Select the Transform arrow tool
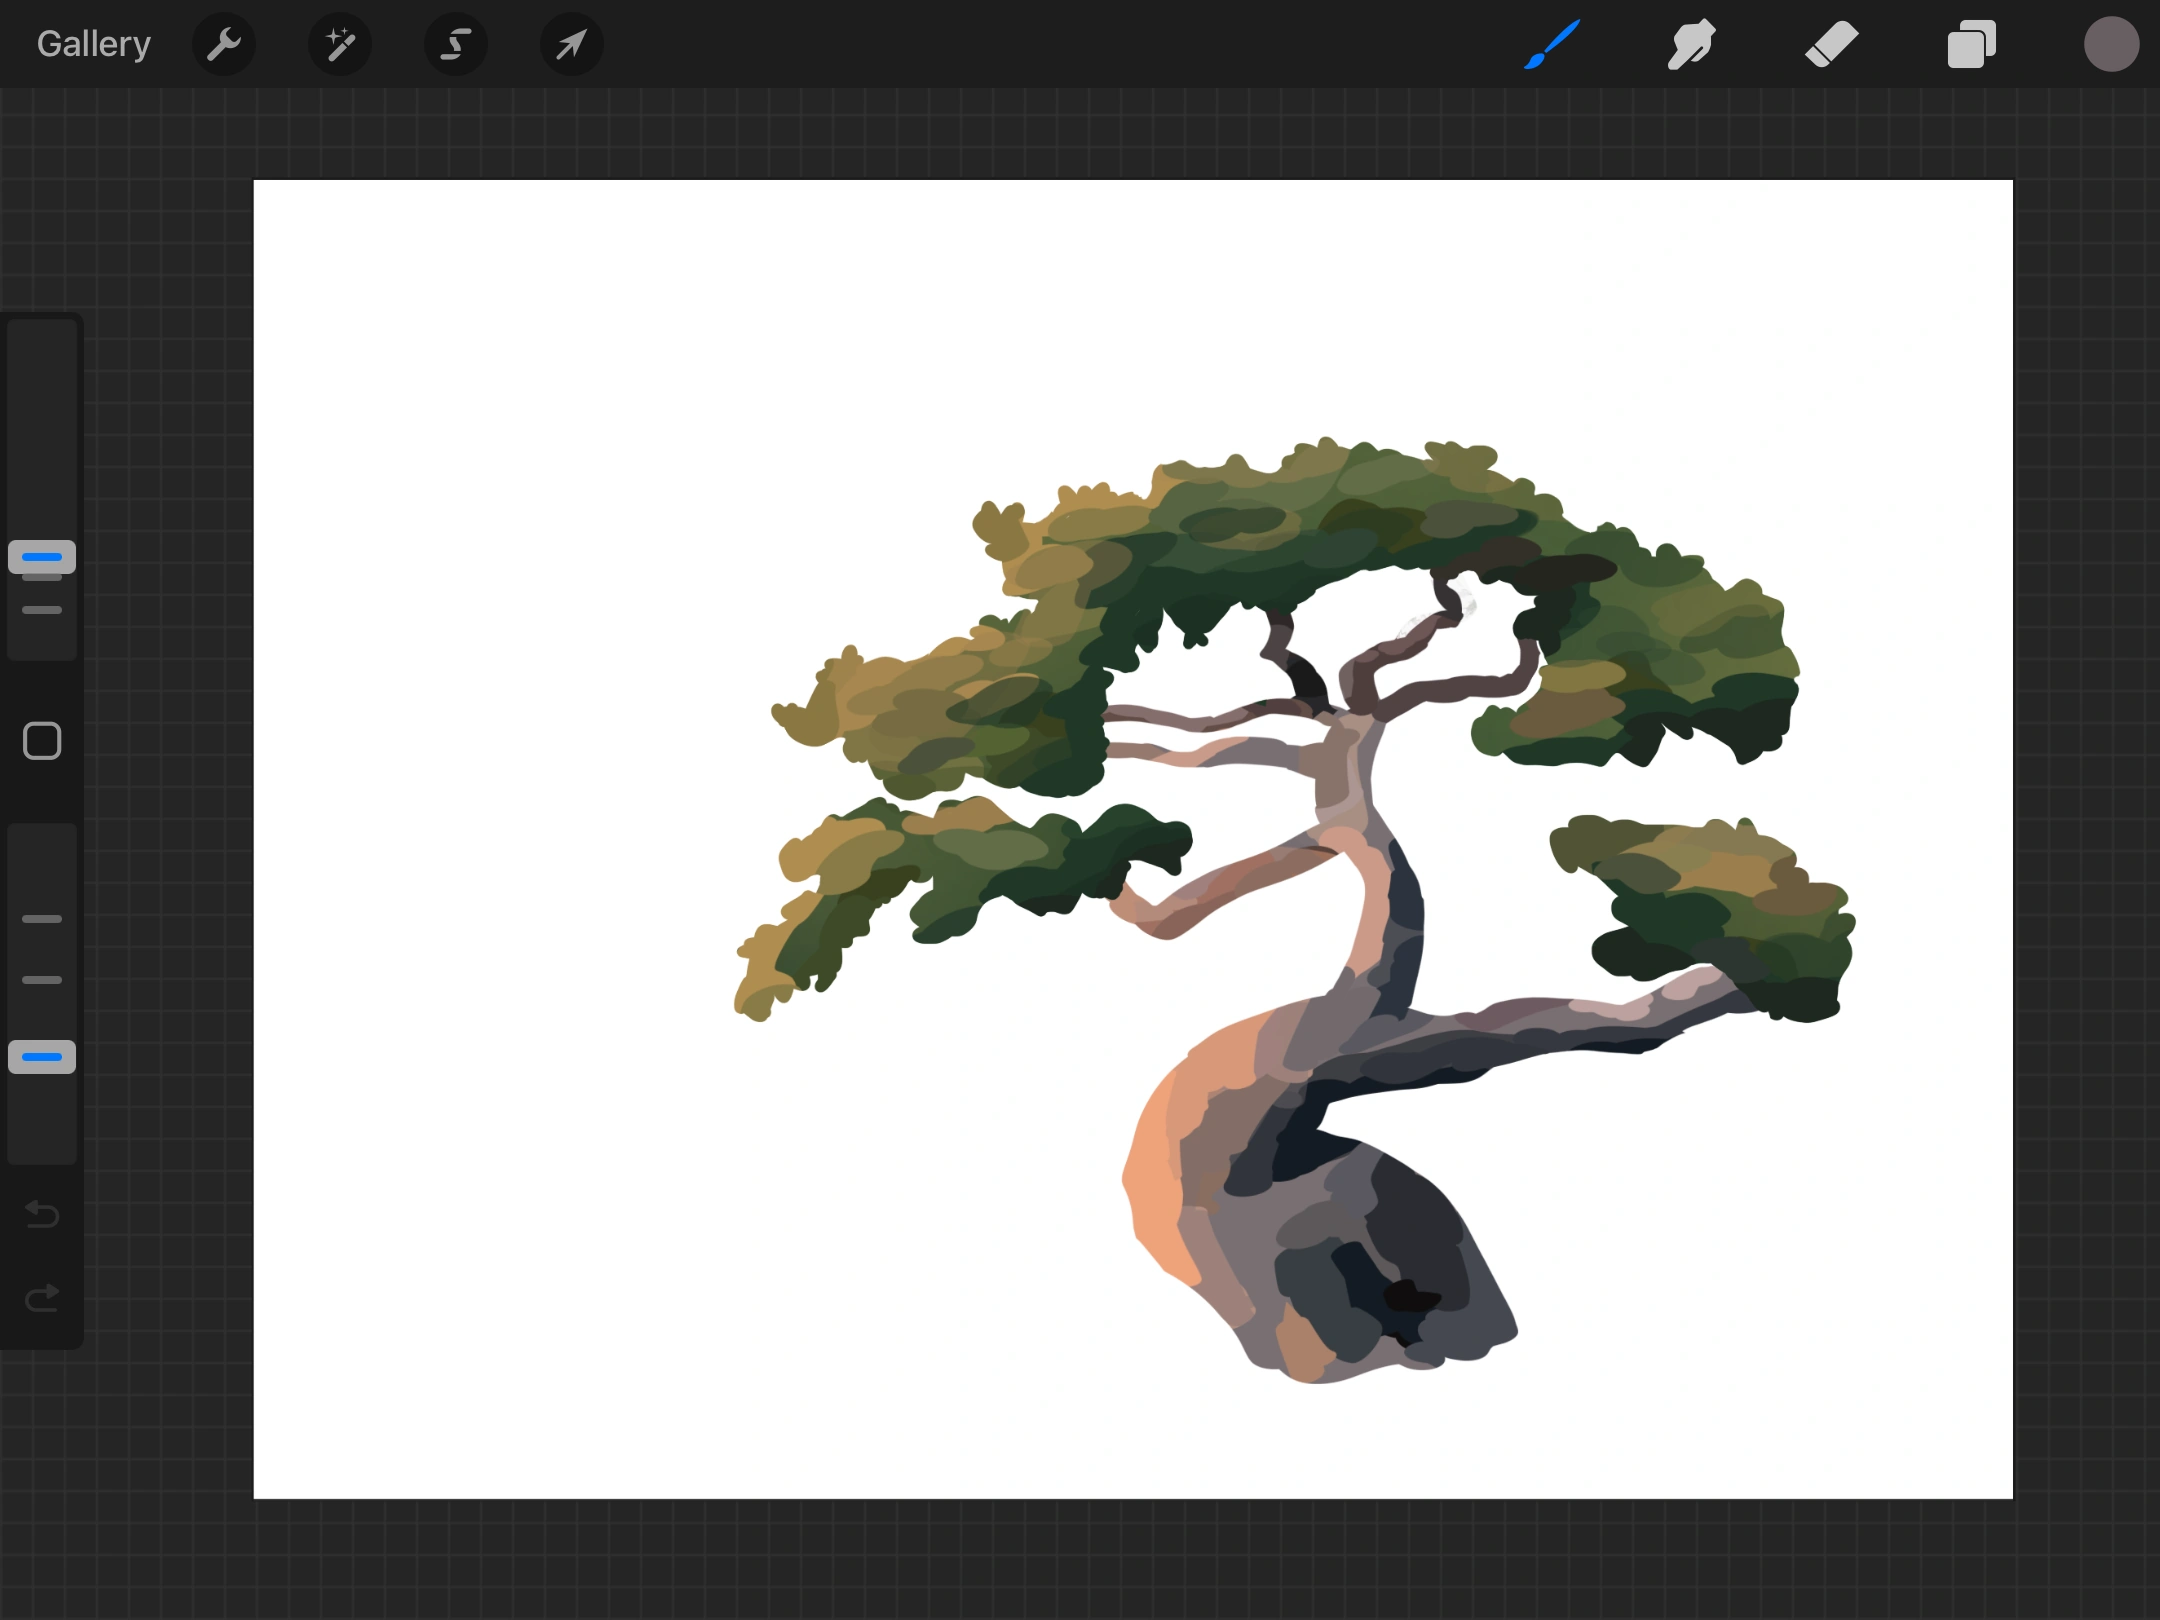 point(570,43)
